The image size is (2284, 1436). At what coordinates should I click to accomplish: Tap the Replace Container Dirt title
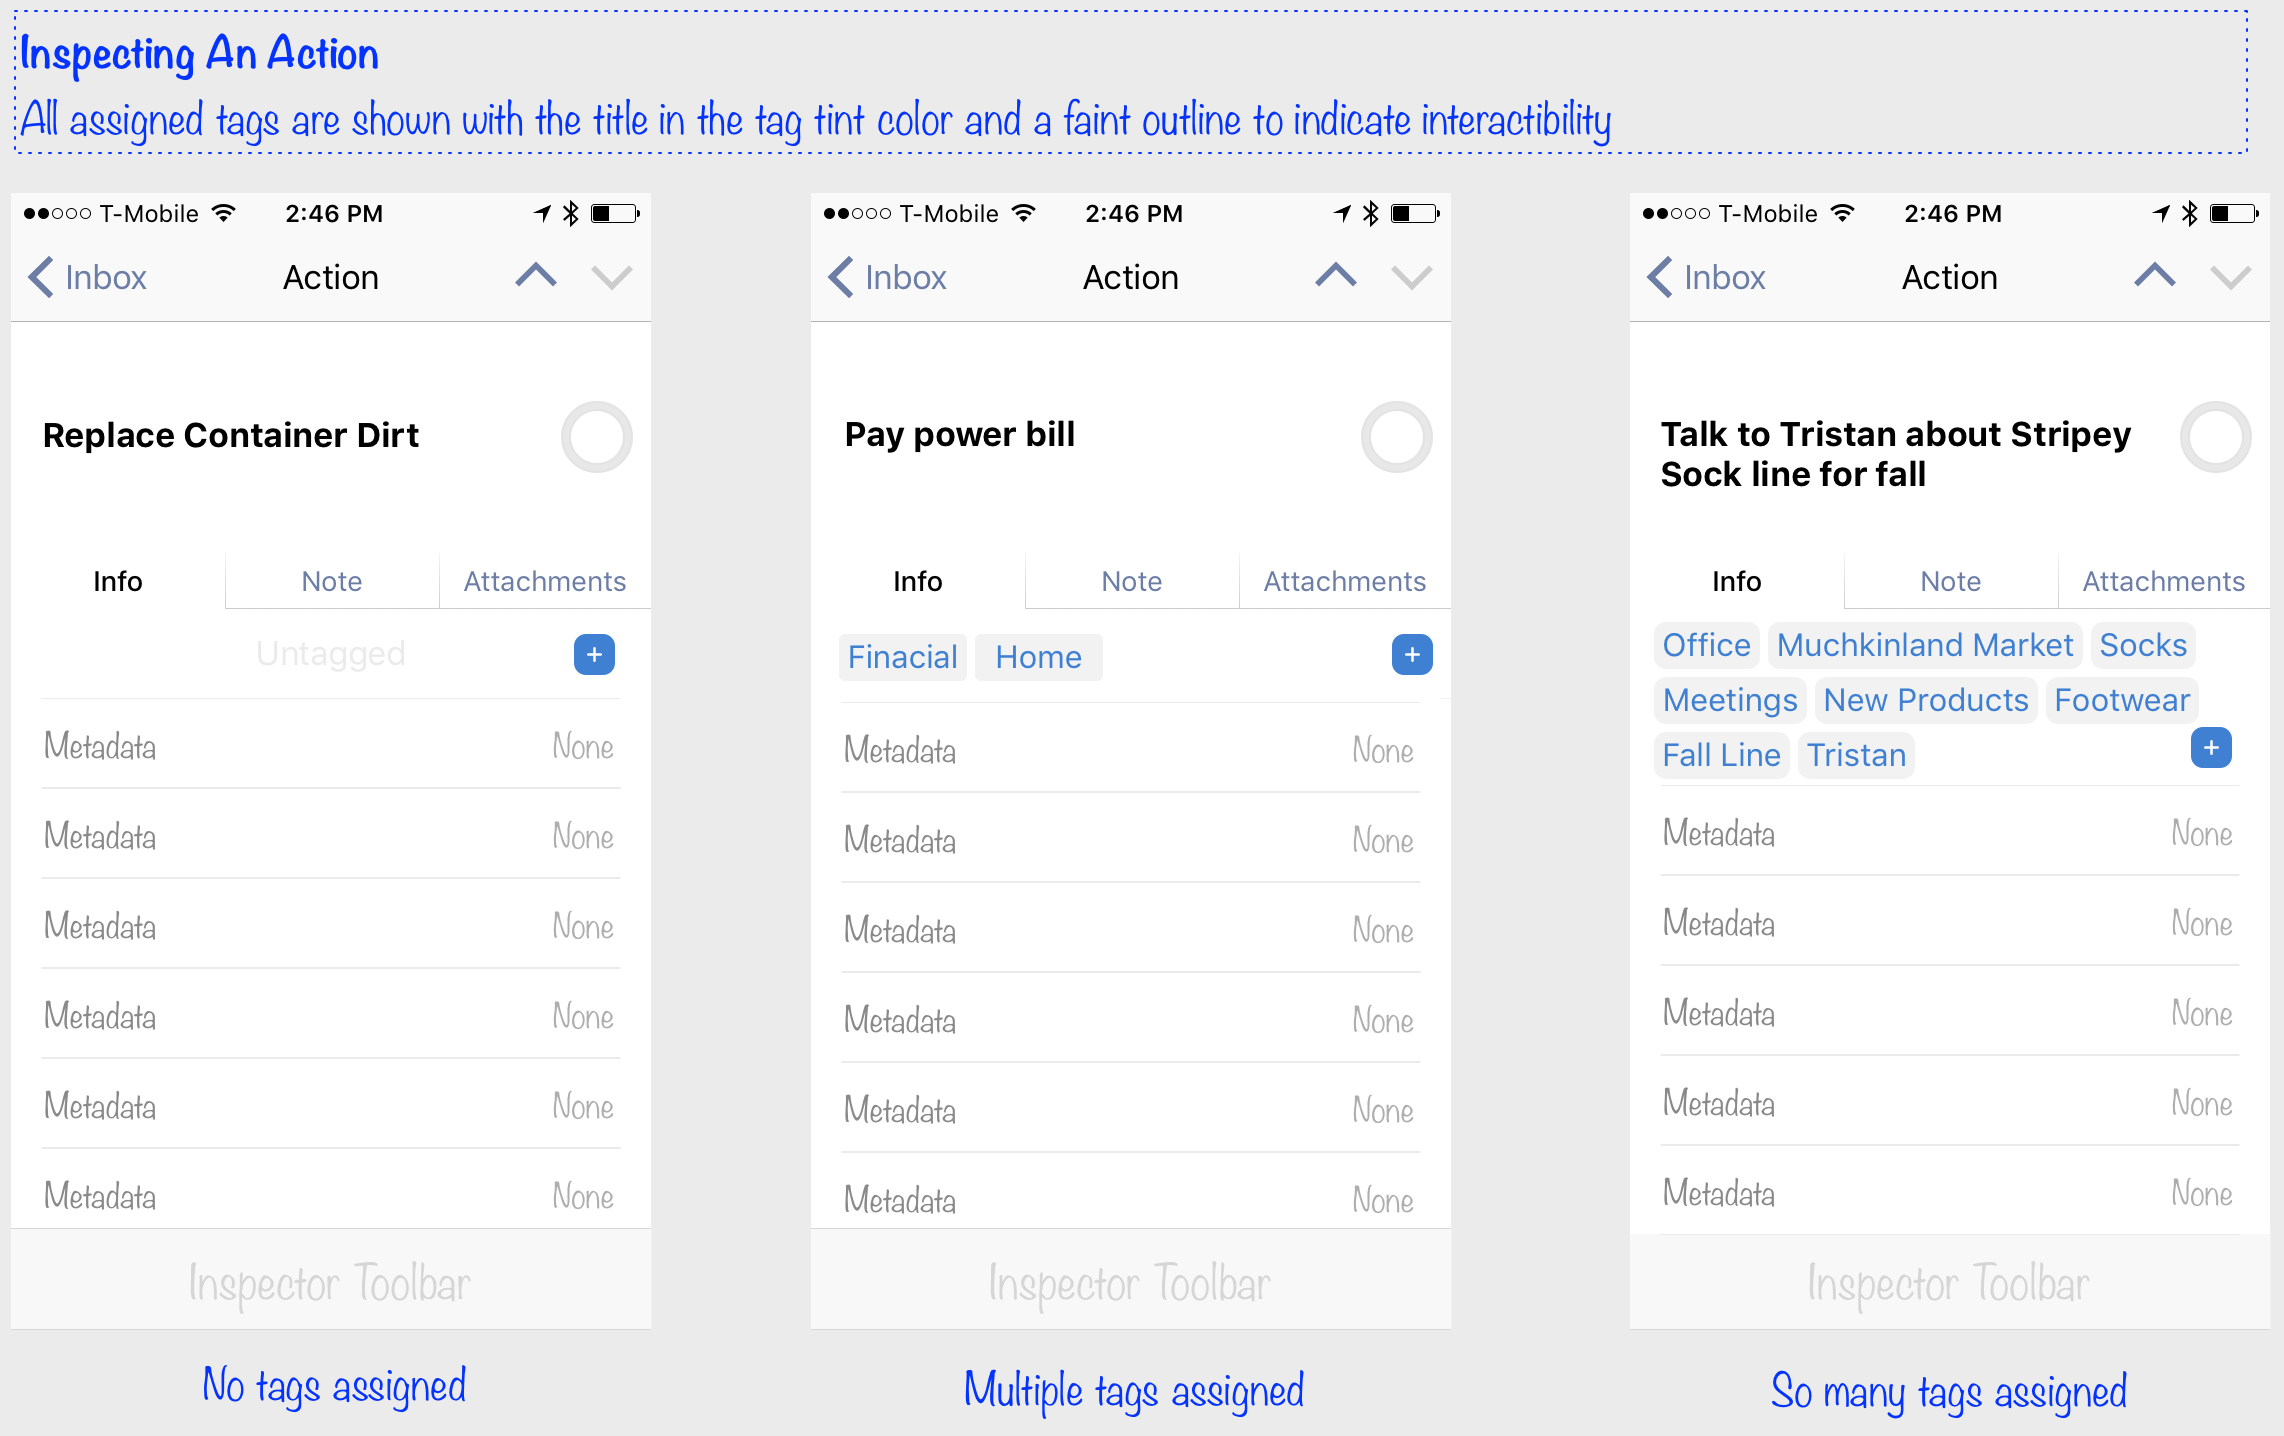point(231,435)
